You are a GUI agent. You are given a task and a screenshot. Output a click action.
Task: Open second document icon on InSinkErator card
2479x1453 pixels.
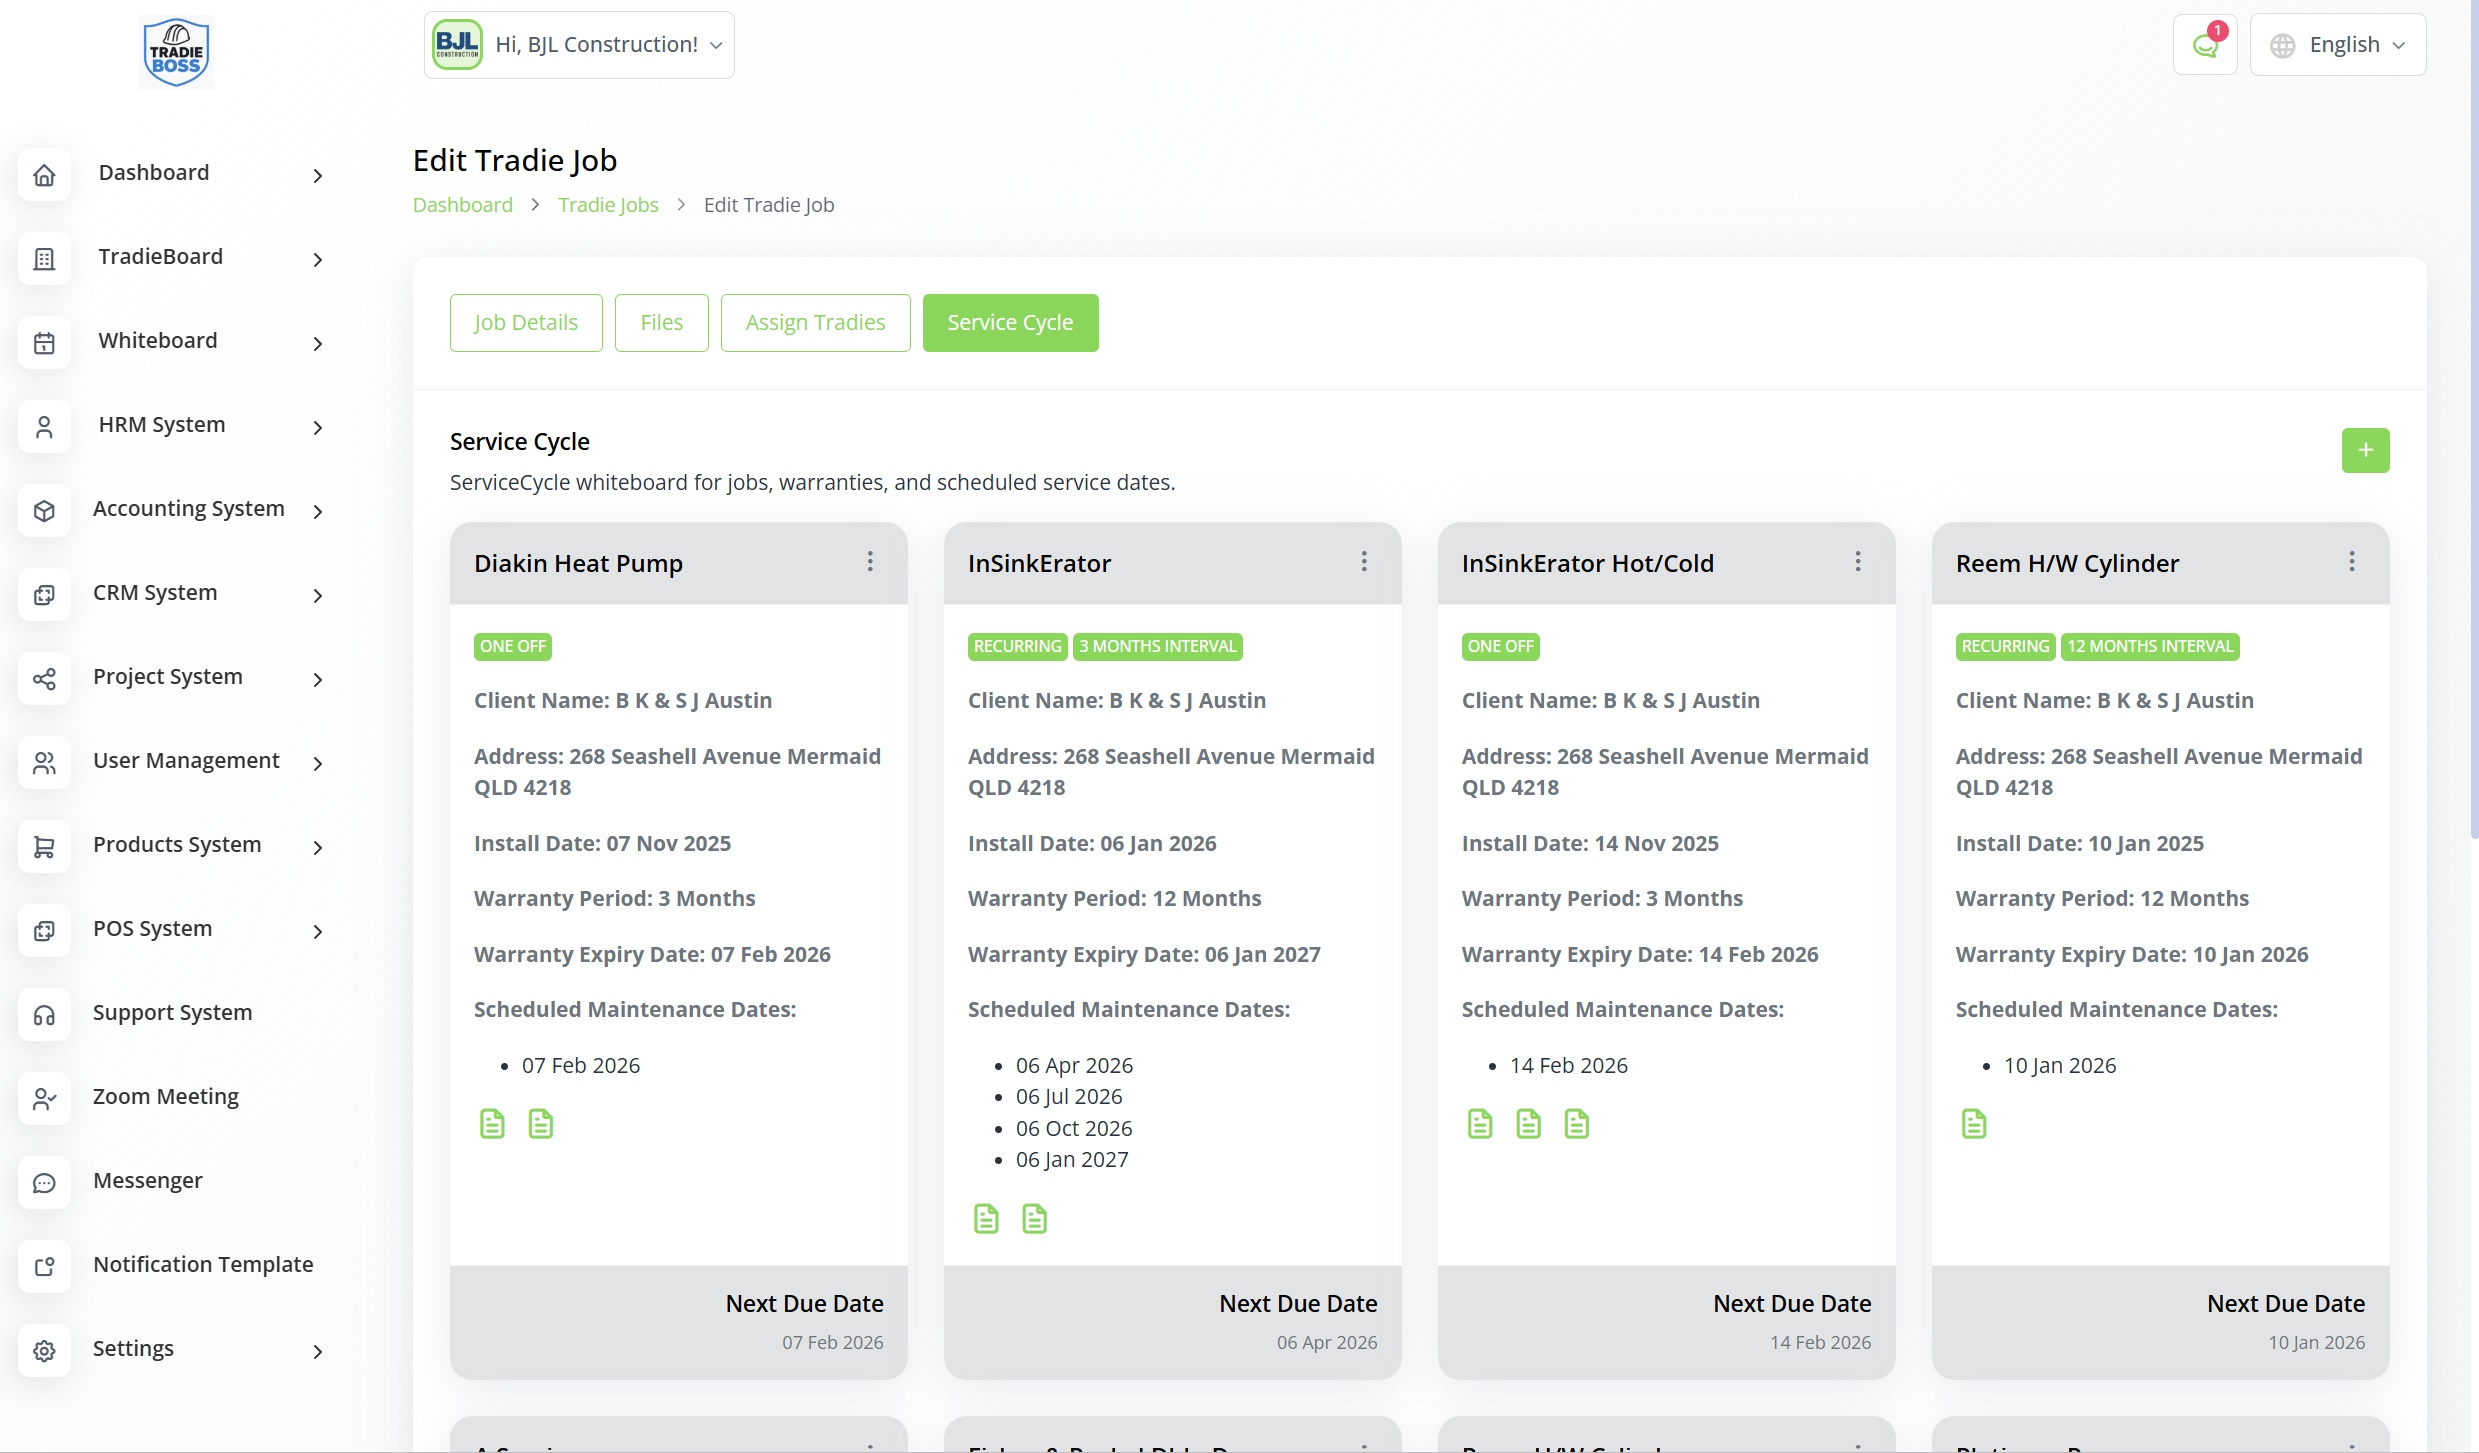tap(1034, 1219)
